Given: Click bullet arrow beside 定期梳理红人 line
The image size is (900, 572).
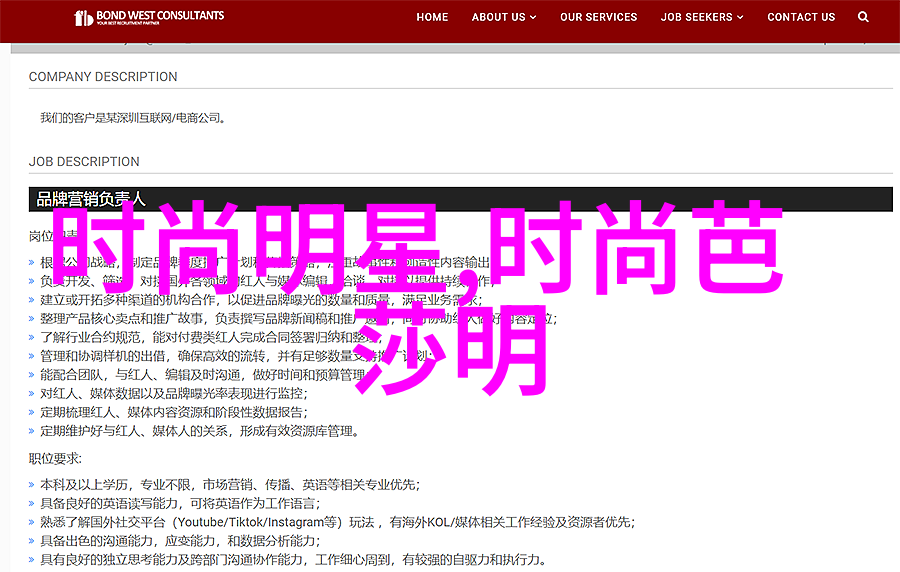Looking at the screenshot, I should tap(34, 412).
